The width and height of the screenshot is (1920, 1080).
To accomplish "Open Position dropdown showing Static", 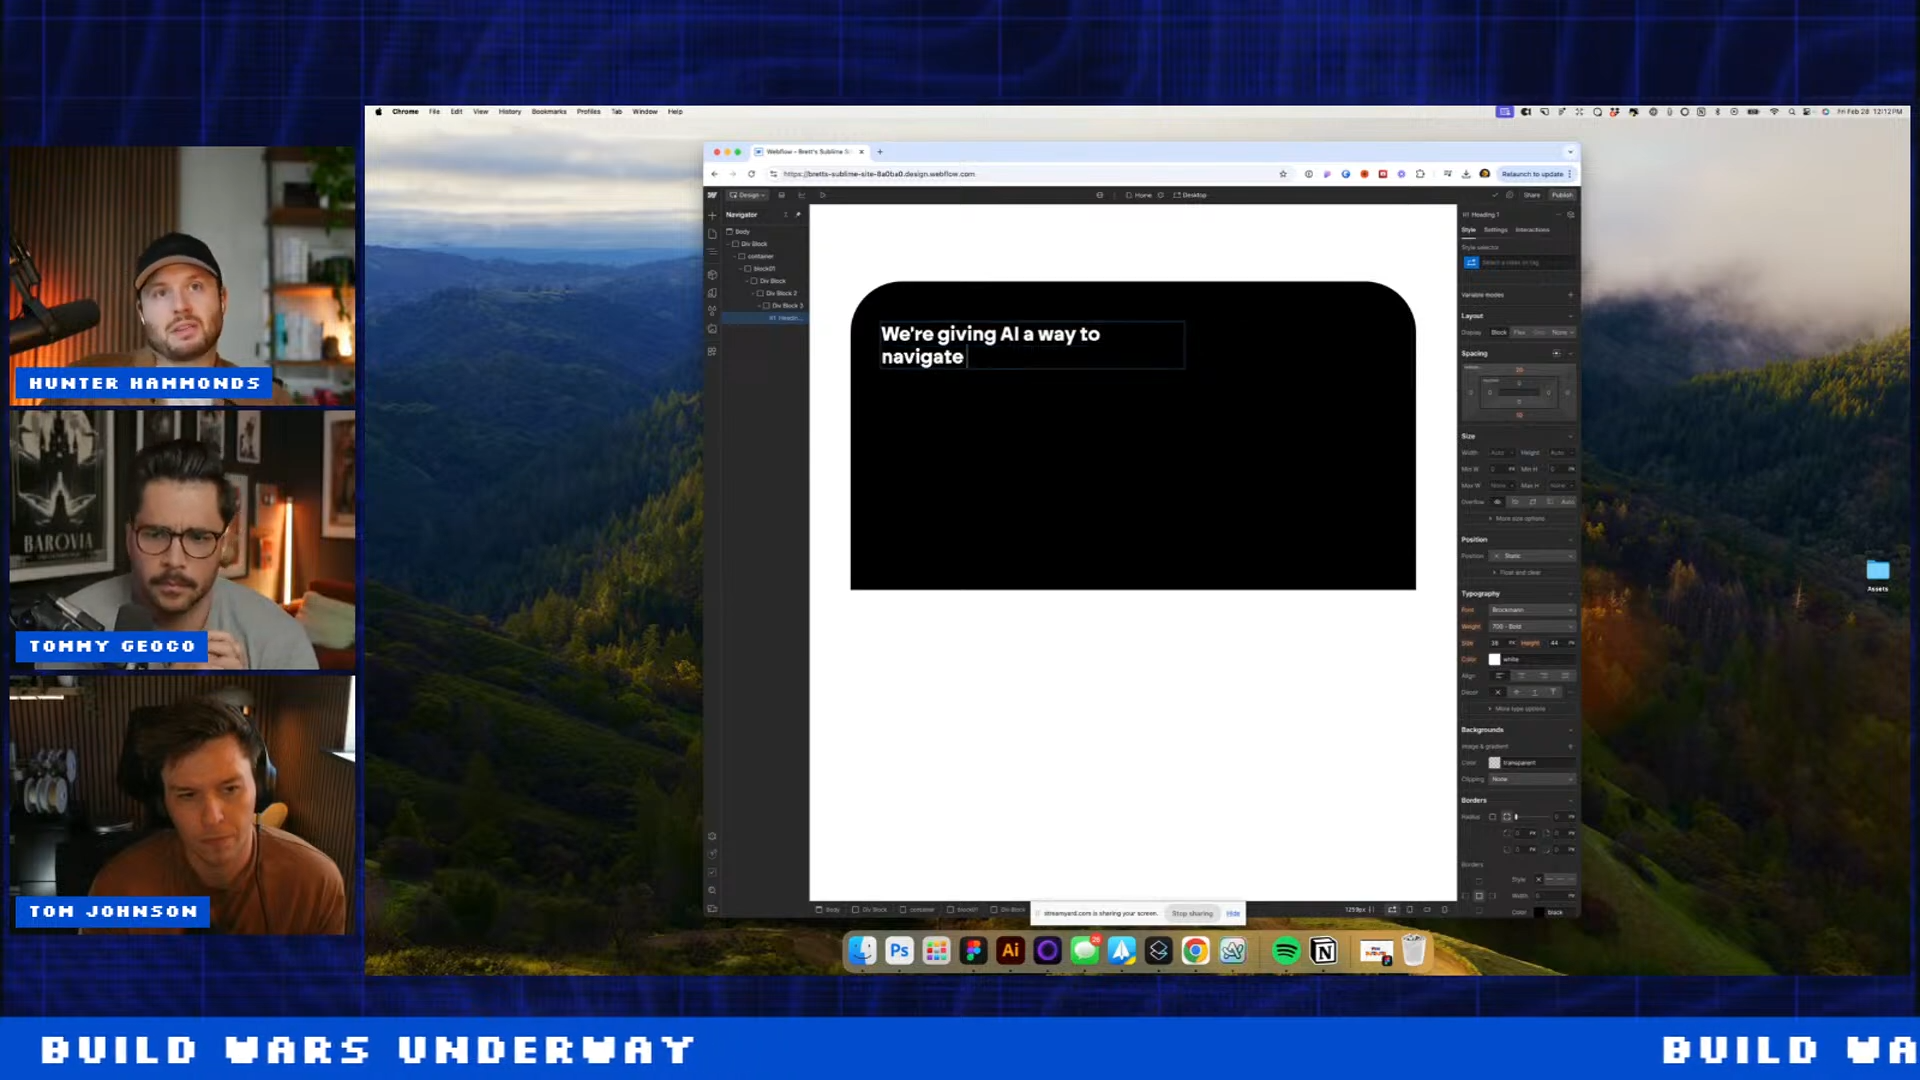I will point(1532,556).
